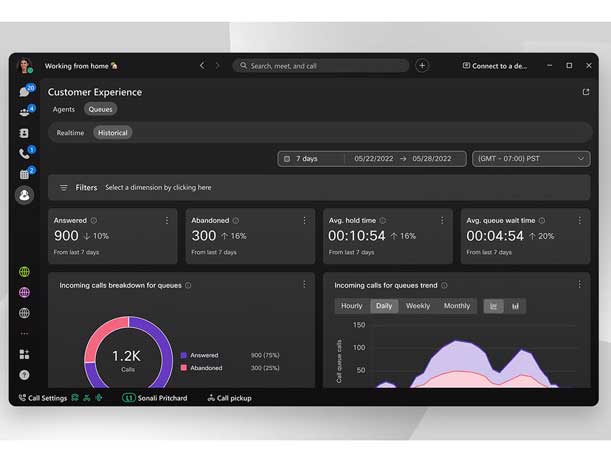Open the Calling phone icon in sidebar

tap(24, 153)
